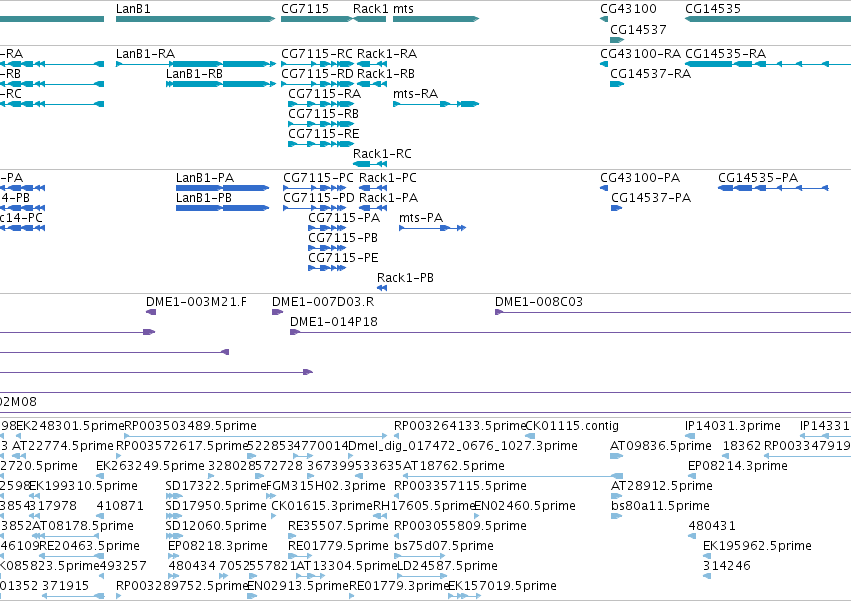Click the RP003503489.5prime EST label

(190, 426)
